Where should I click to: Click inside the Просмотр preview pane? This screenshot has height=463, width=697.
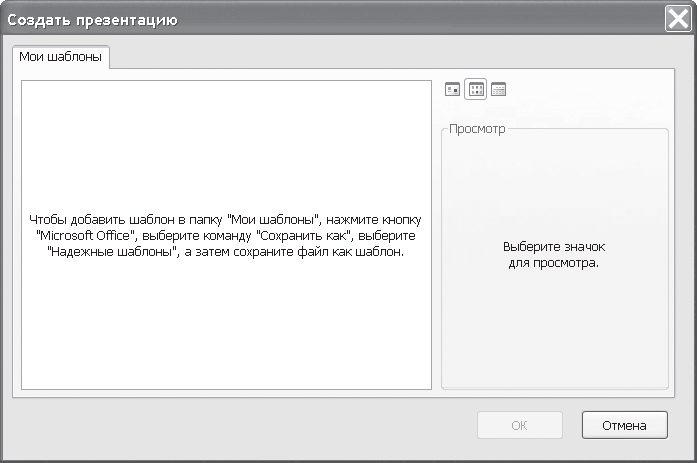(x=555, y=260)
